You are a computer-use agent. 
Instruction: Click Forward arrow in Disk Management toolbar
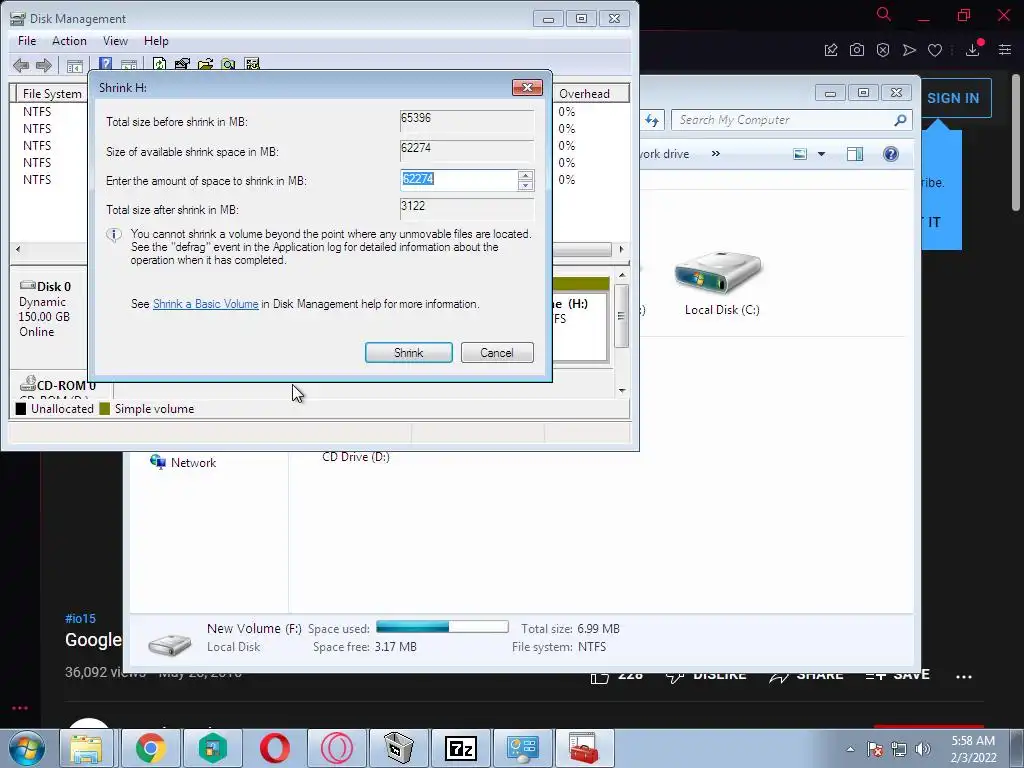click(44, 65)
